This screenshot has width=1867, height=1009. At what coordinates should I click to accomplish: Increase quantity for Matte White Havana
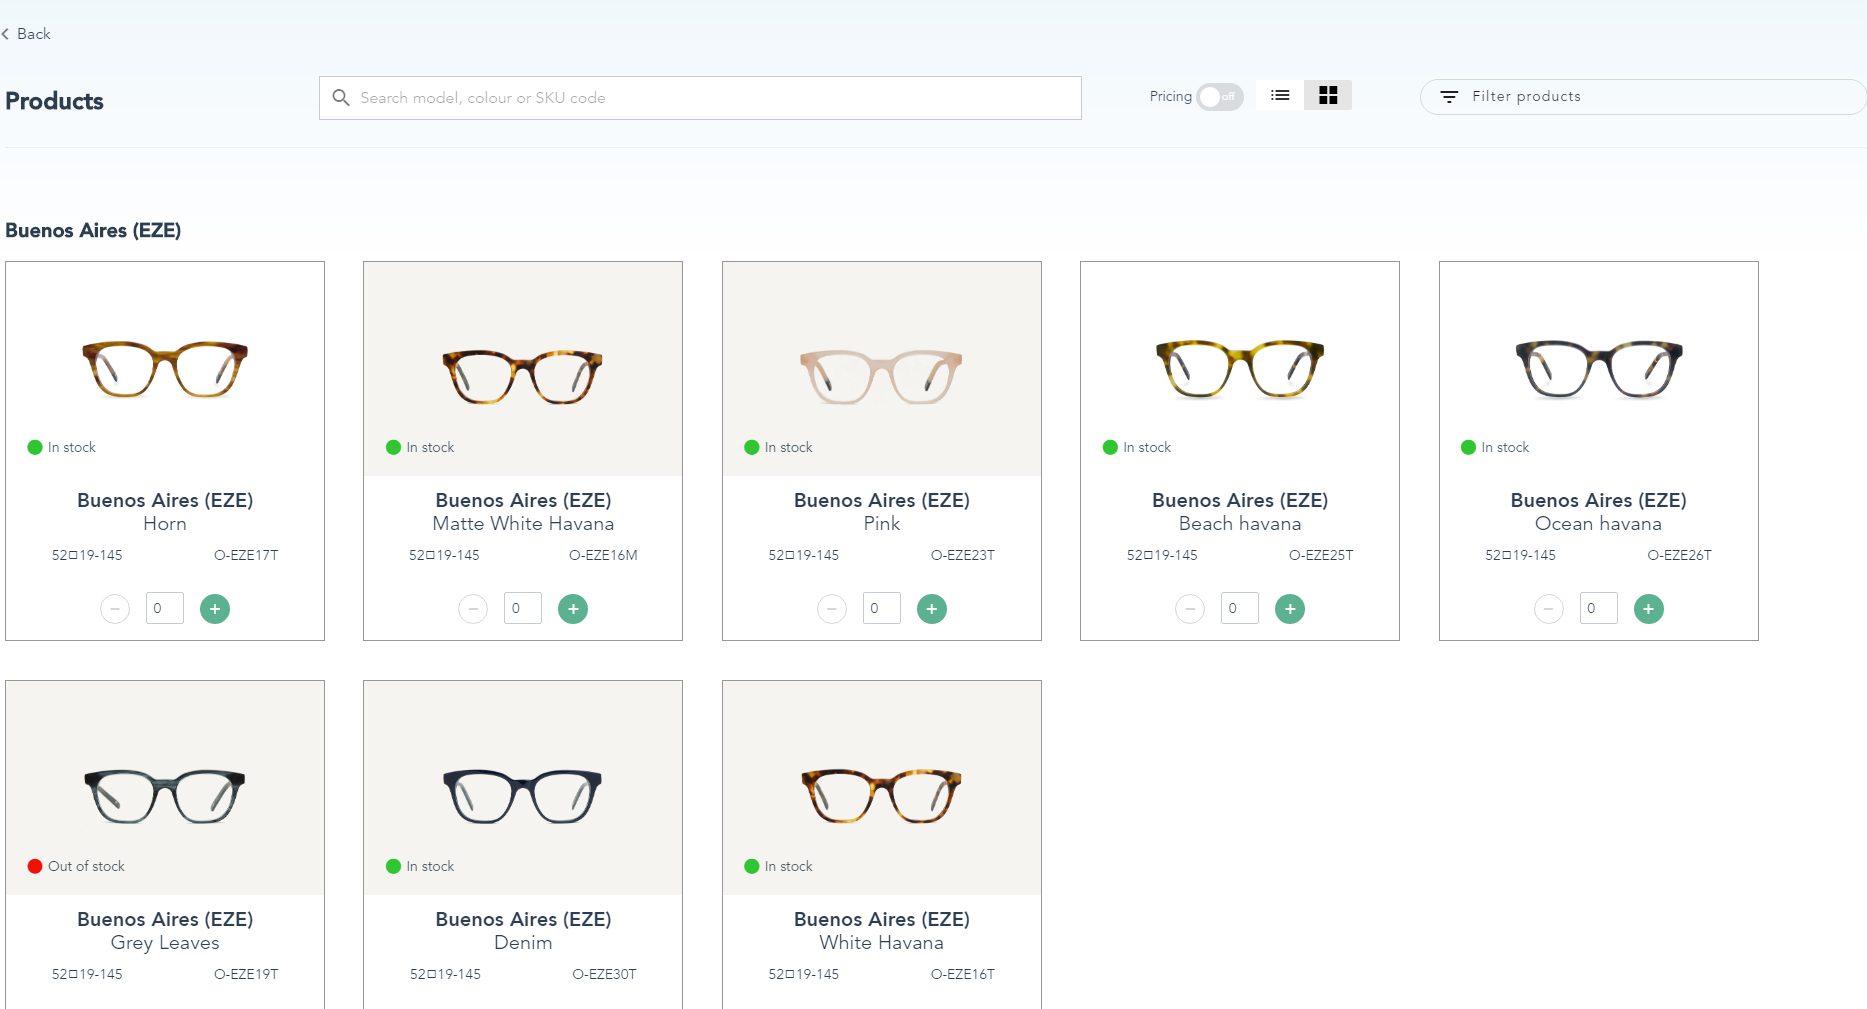click(573, 609)
